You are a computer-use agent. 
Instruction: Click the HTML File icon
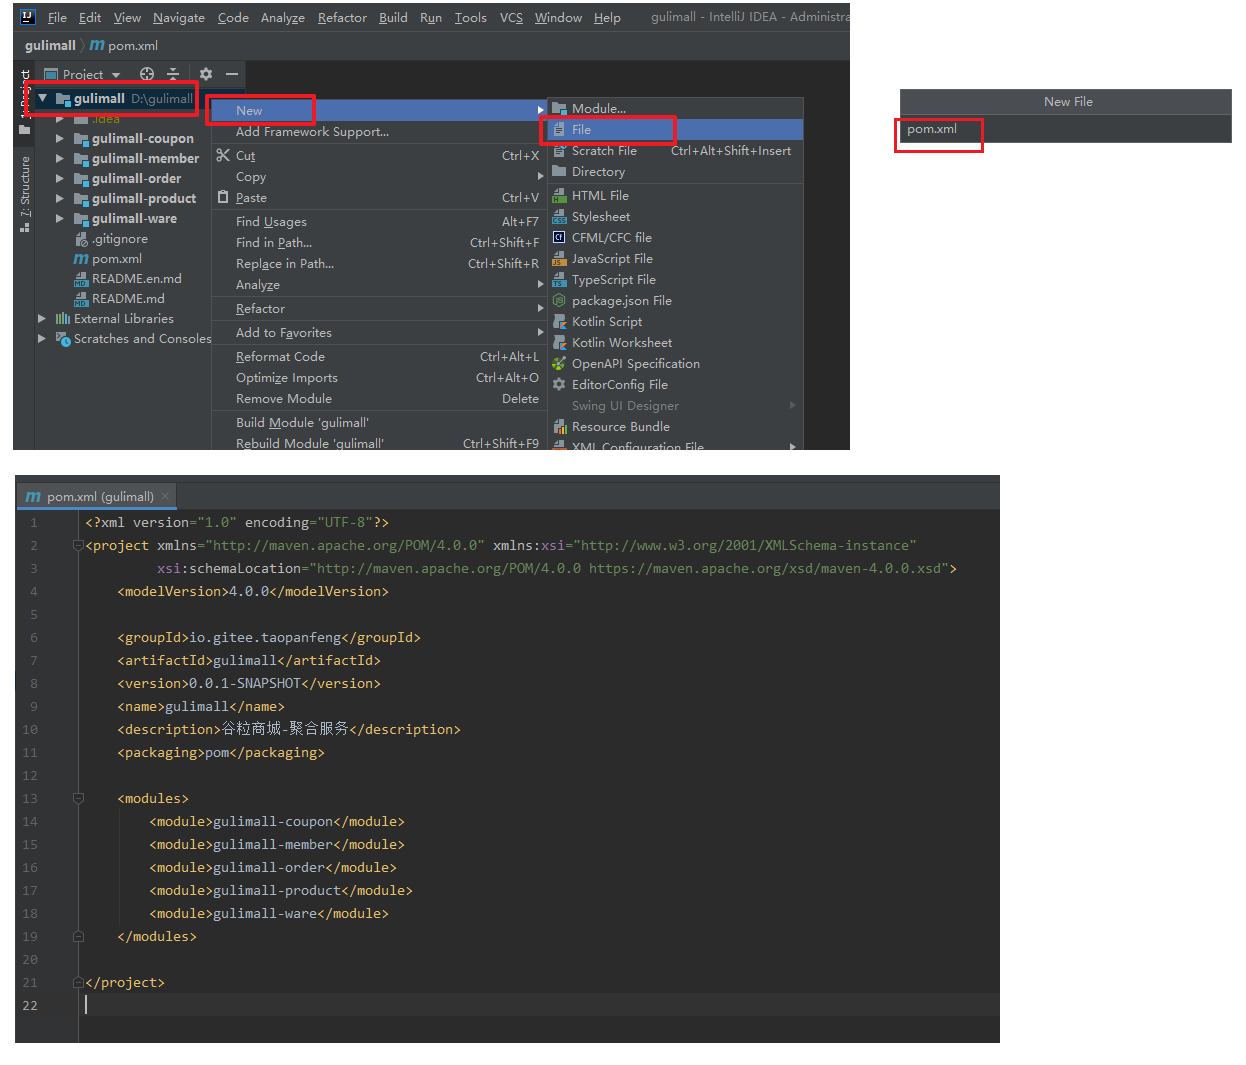tap(560, 196)
